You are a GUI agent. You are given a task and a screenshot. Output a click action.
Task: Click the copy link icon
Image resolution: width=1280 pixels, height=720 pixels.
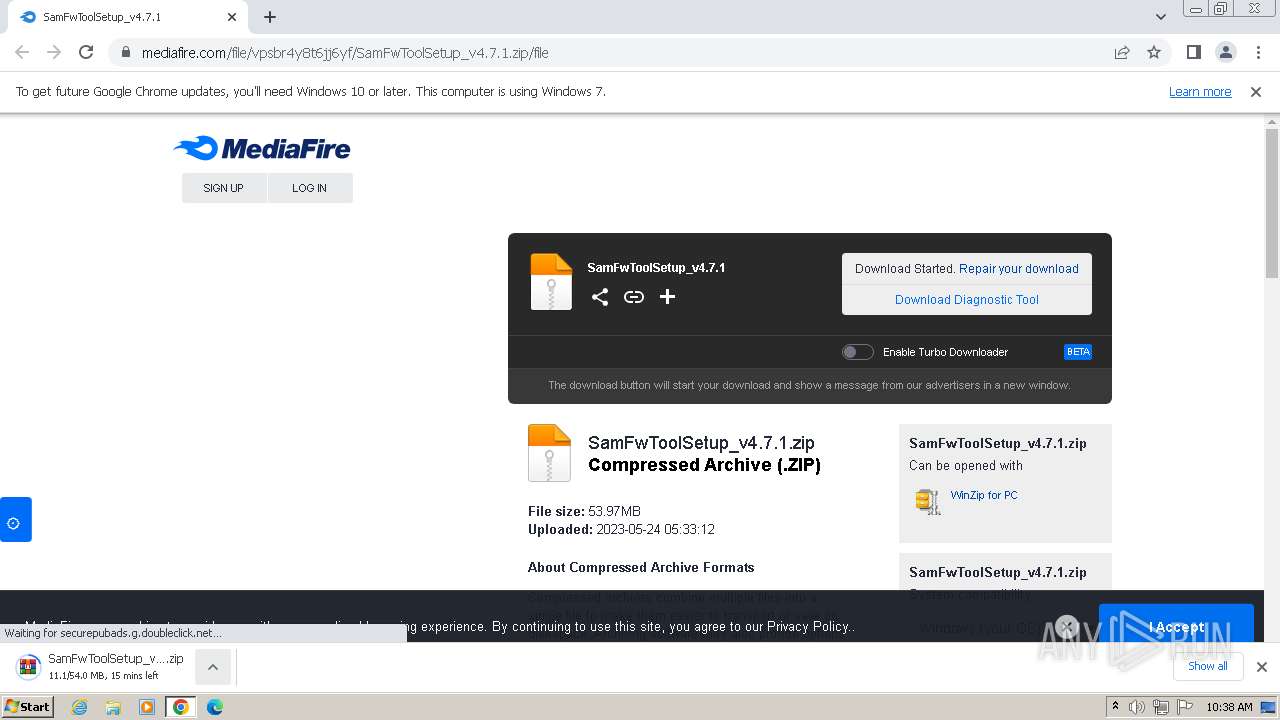634,297
